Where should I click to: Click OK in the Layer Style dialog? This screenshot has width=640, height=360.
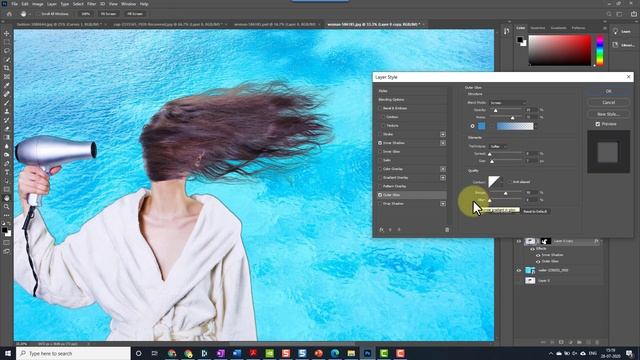point(609,91)
